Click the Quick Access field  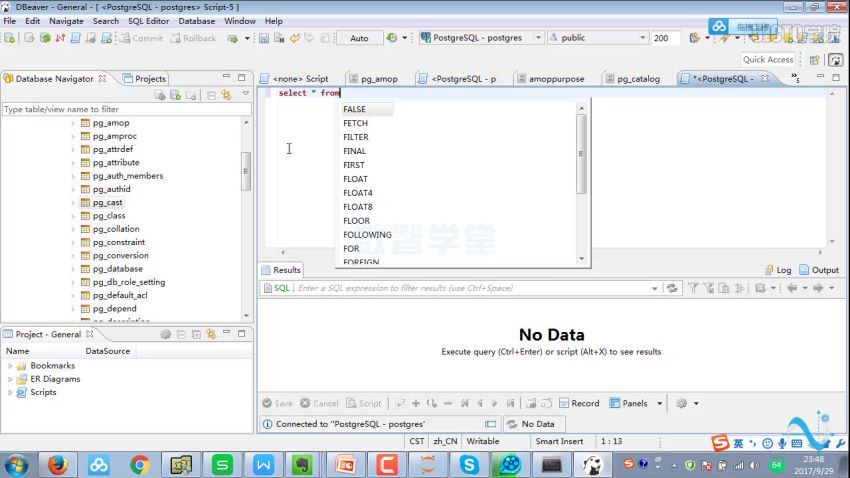tap(768, 60)
